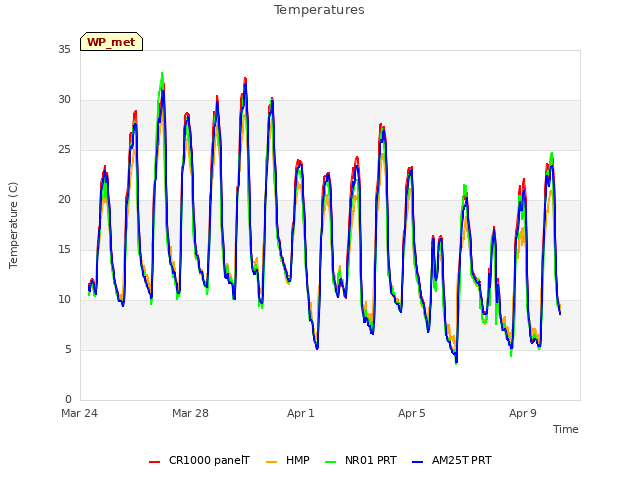Click the 30 y-axis label
Viewport: 640px width, 480px height.
click(x=64, y=100)
